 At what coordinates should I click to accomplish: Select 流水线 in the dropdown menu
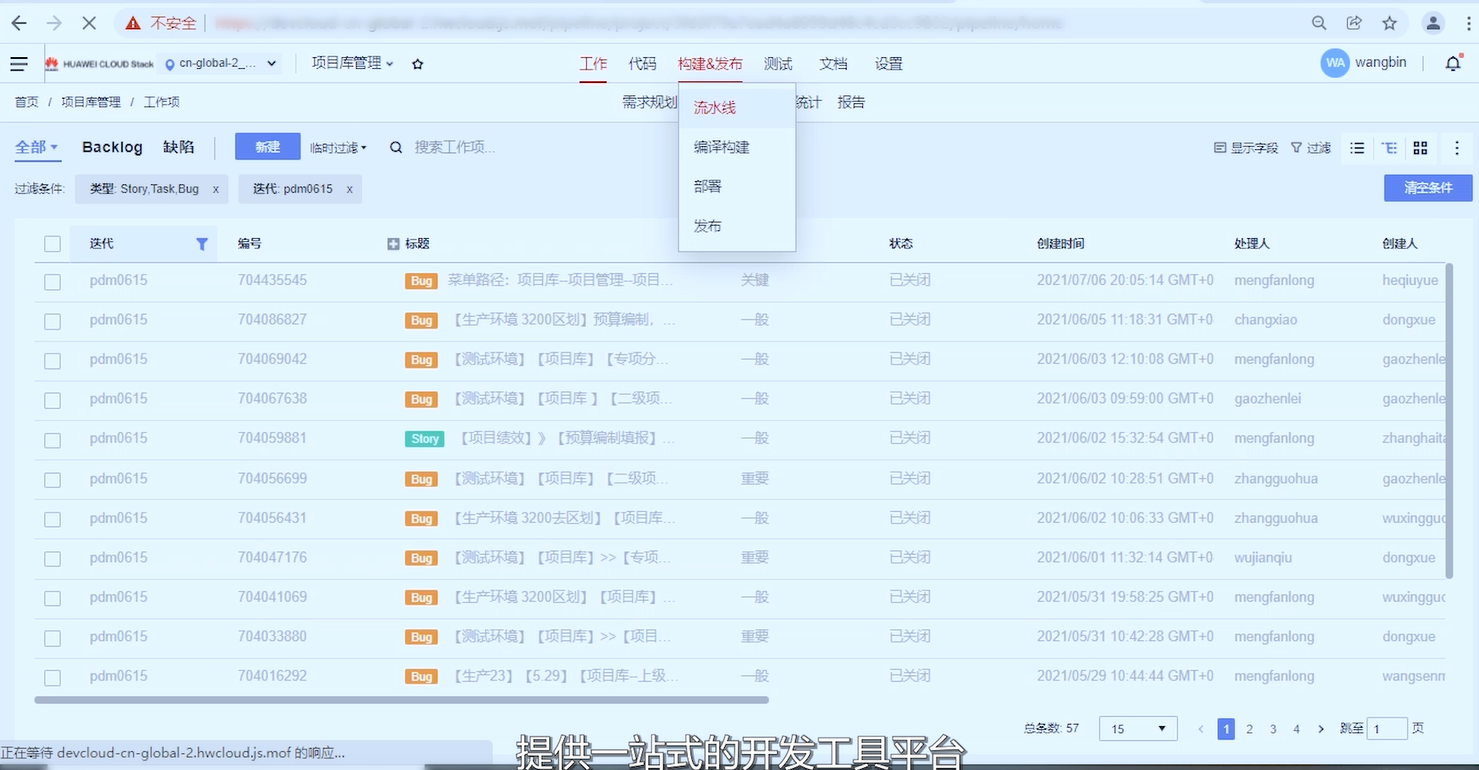[737, 107]
